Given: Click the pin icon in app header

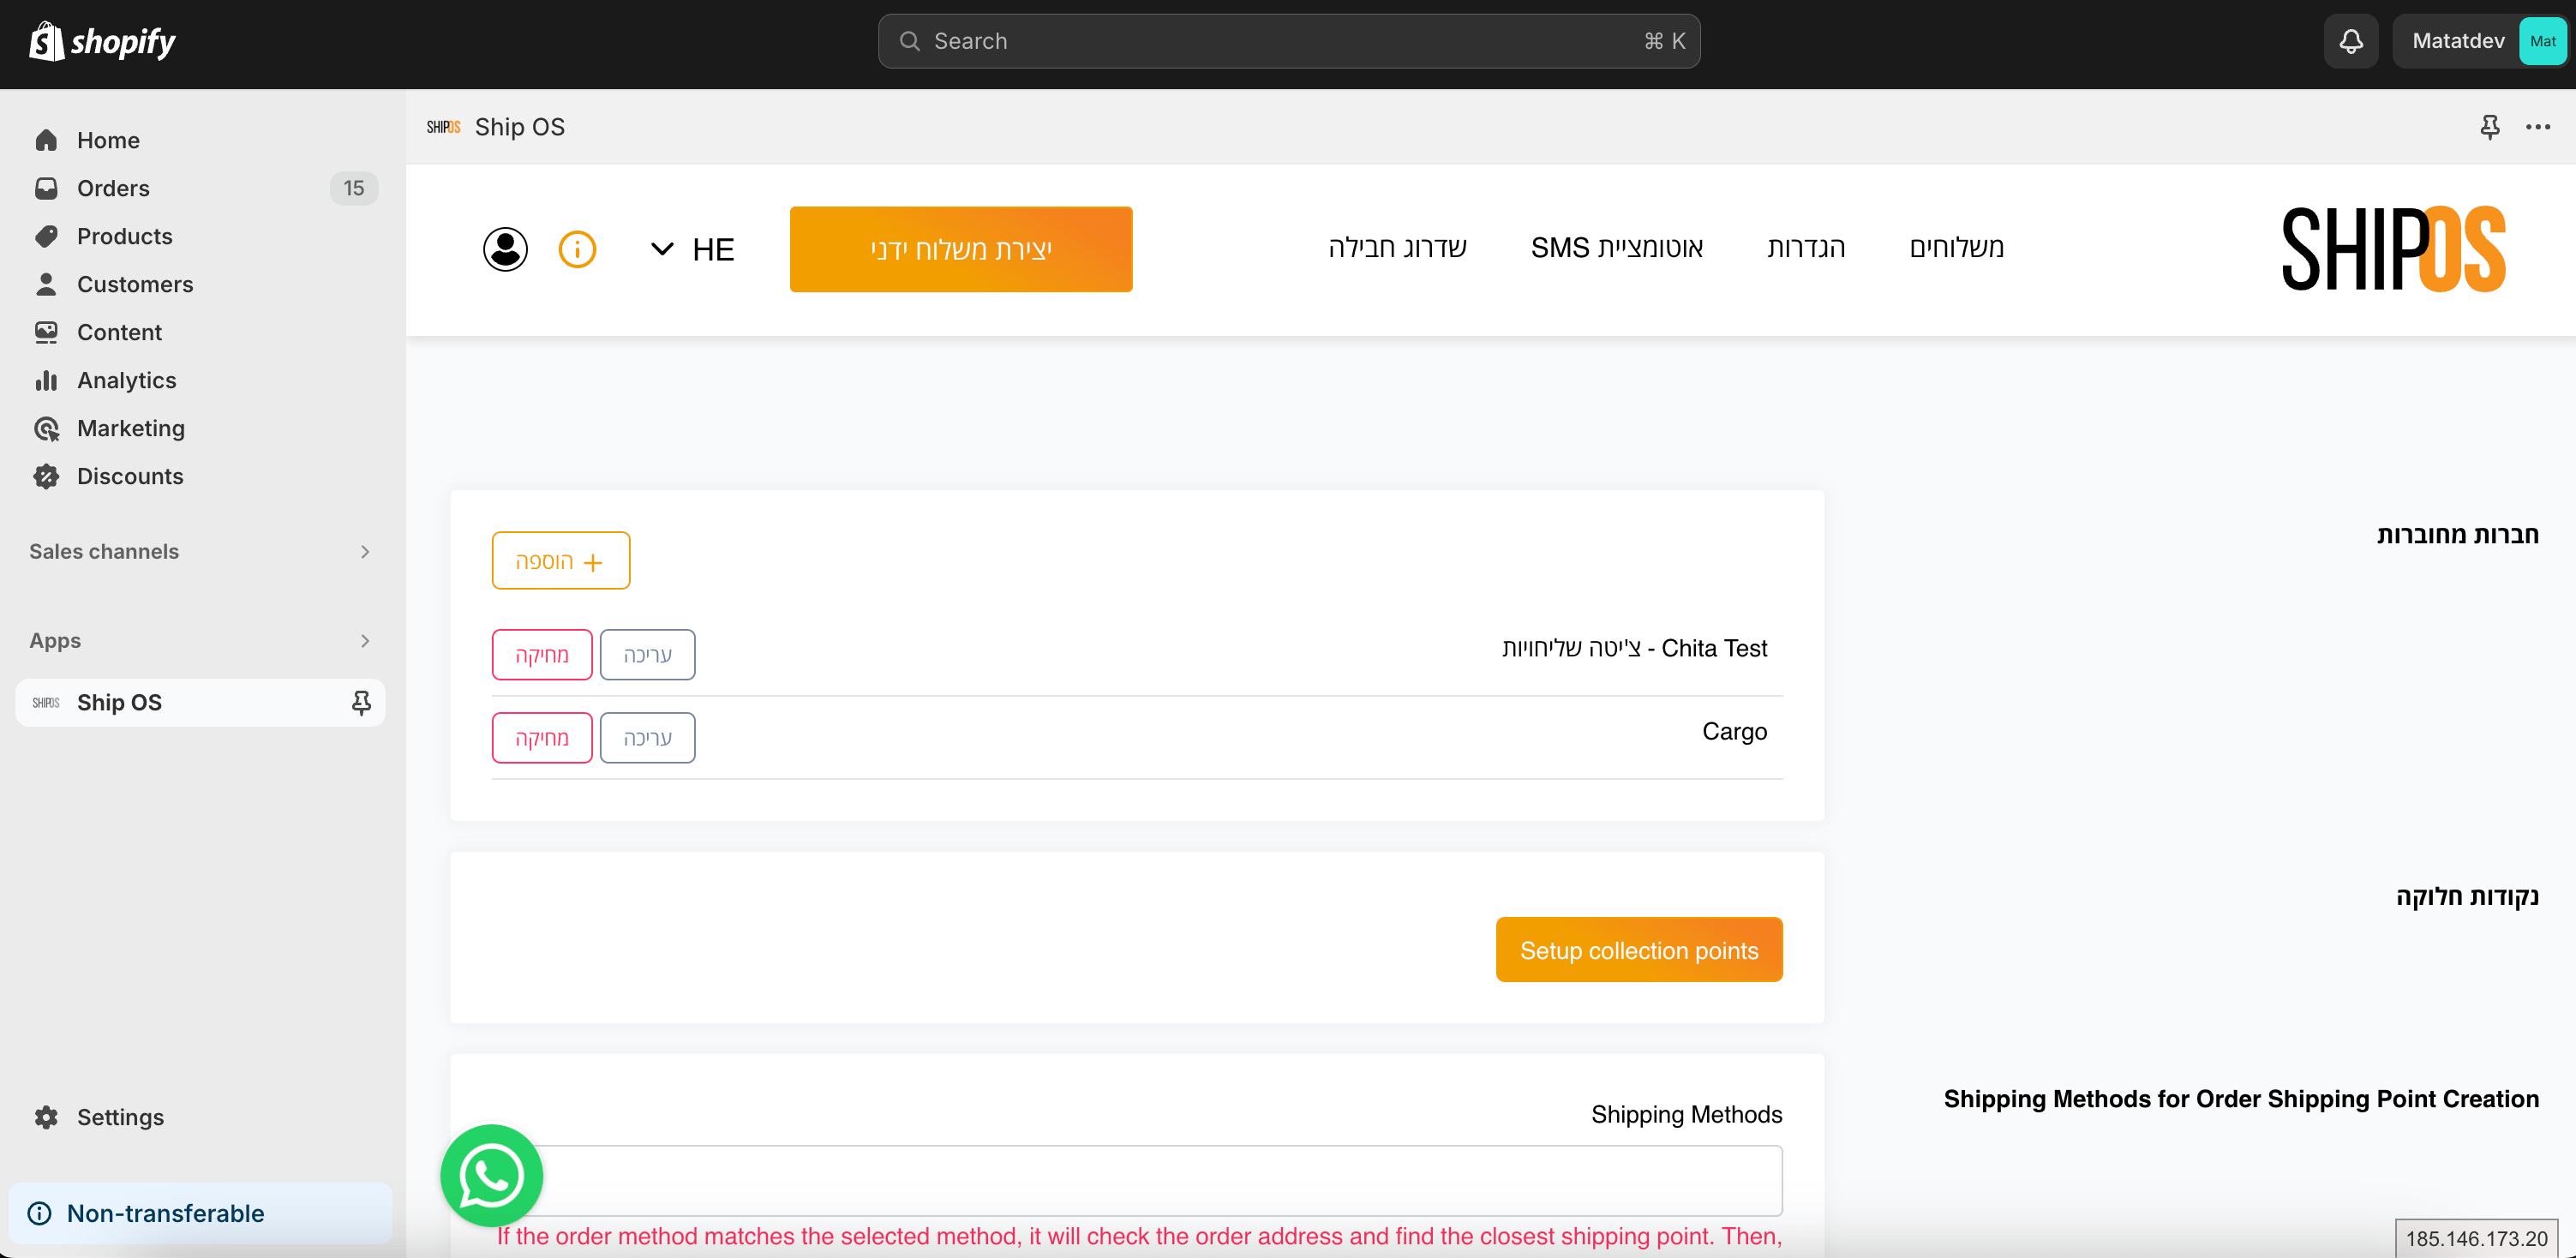Looking at the screenshot, I should 2490,127.
